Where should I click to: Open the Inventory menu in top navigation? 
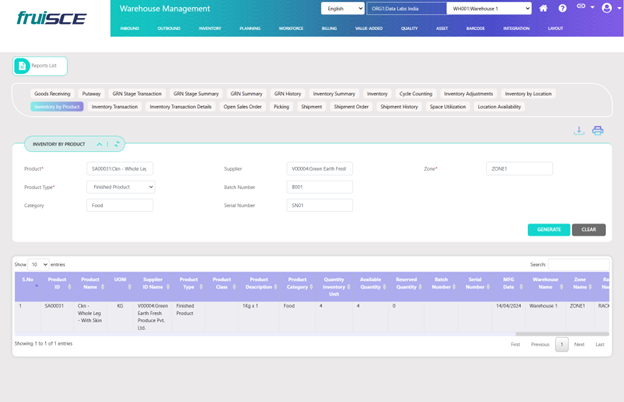210,28
